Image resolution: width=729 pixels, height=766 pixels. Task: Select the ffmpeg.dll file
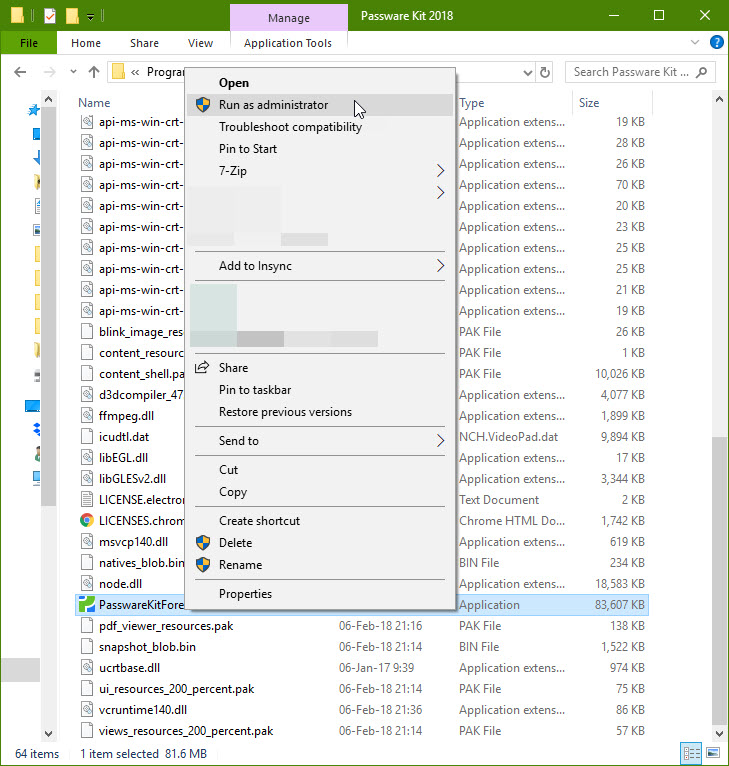pos(126,416)
